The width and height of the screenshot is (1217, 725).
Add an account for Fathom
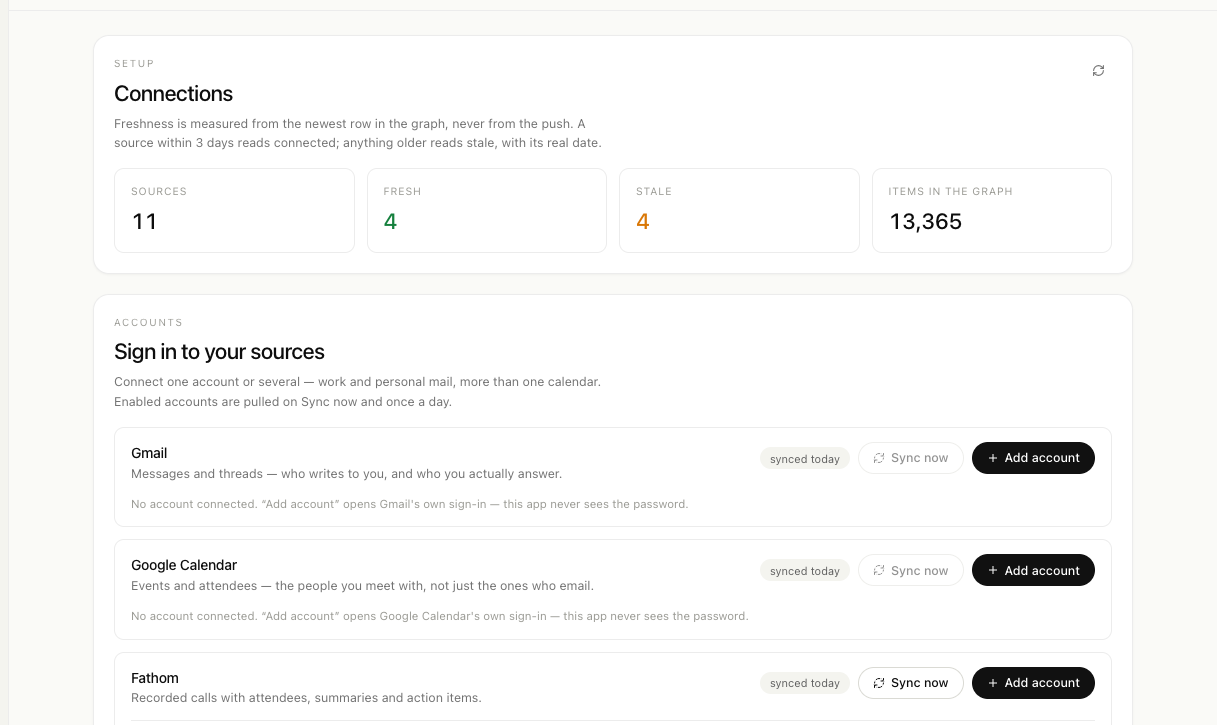[1033, 683]
